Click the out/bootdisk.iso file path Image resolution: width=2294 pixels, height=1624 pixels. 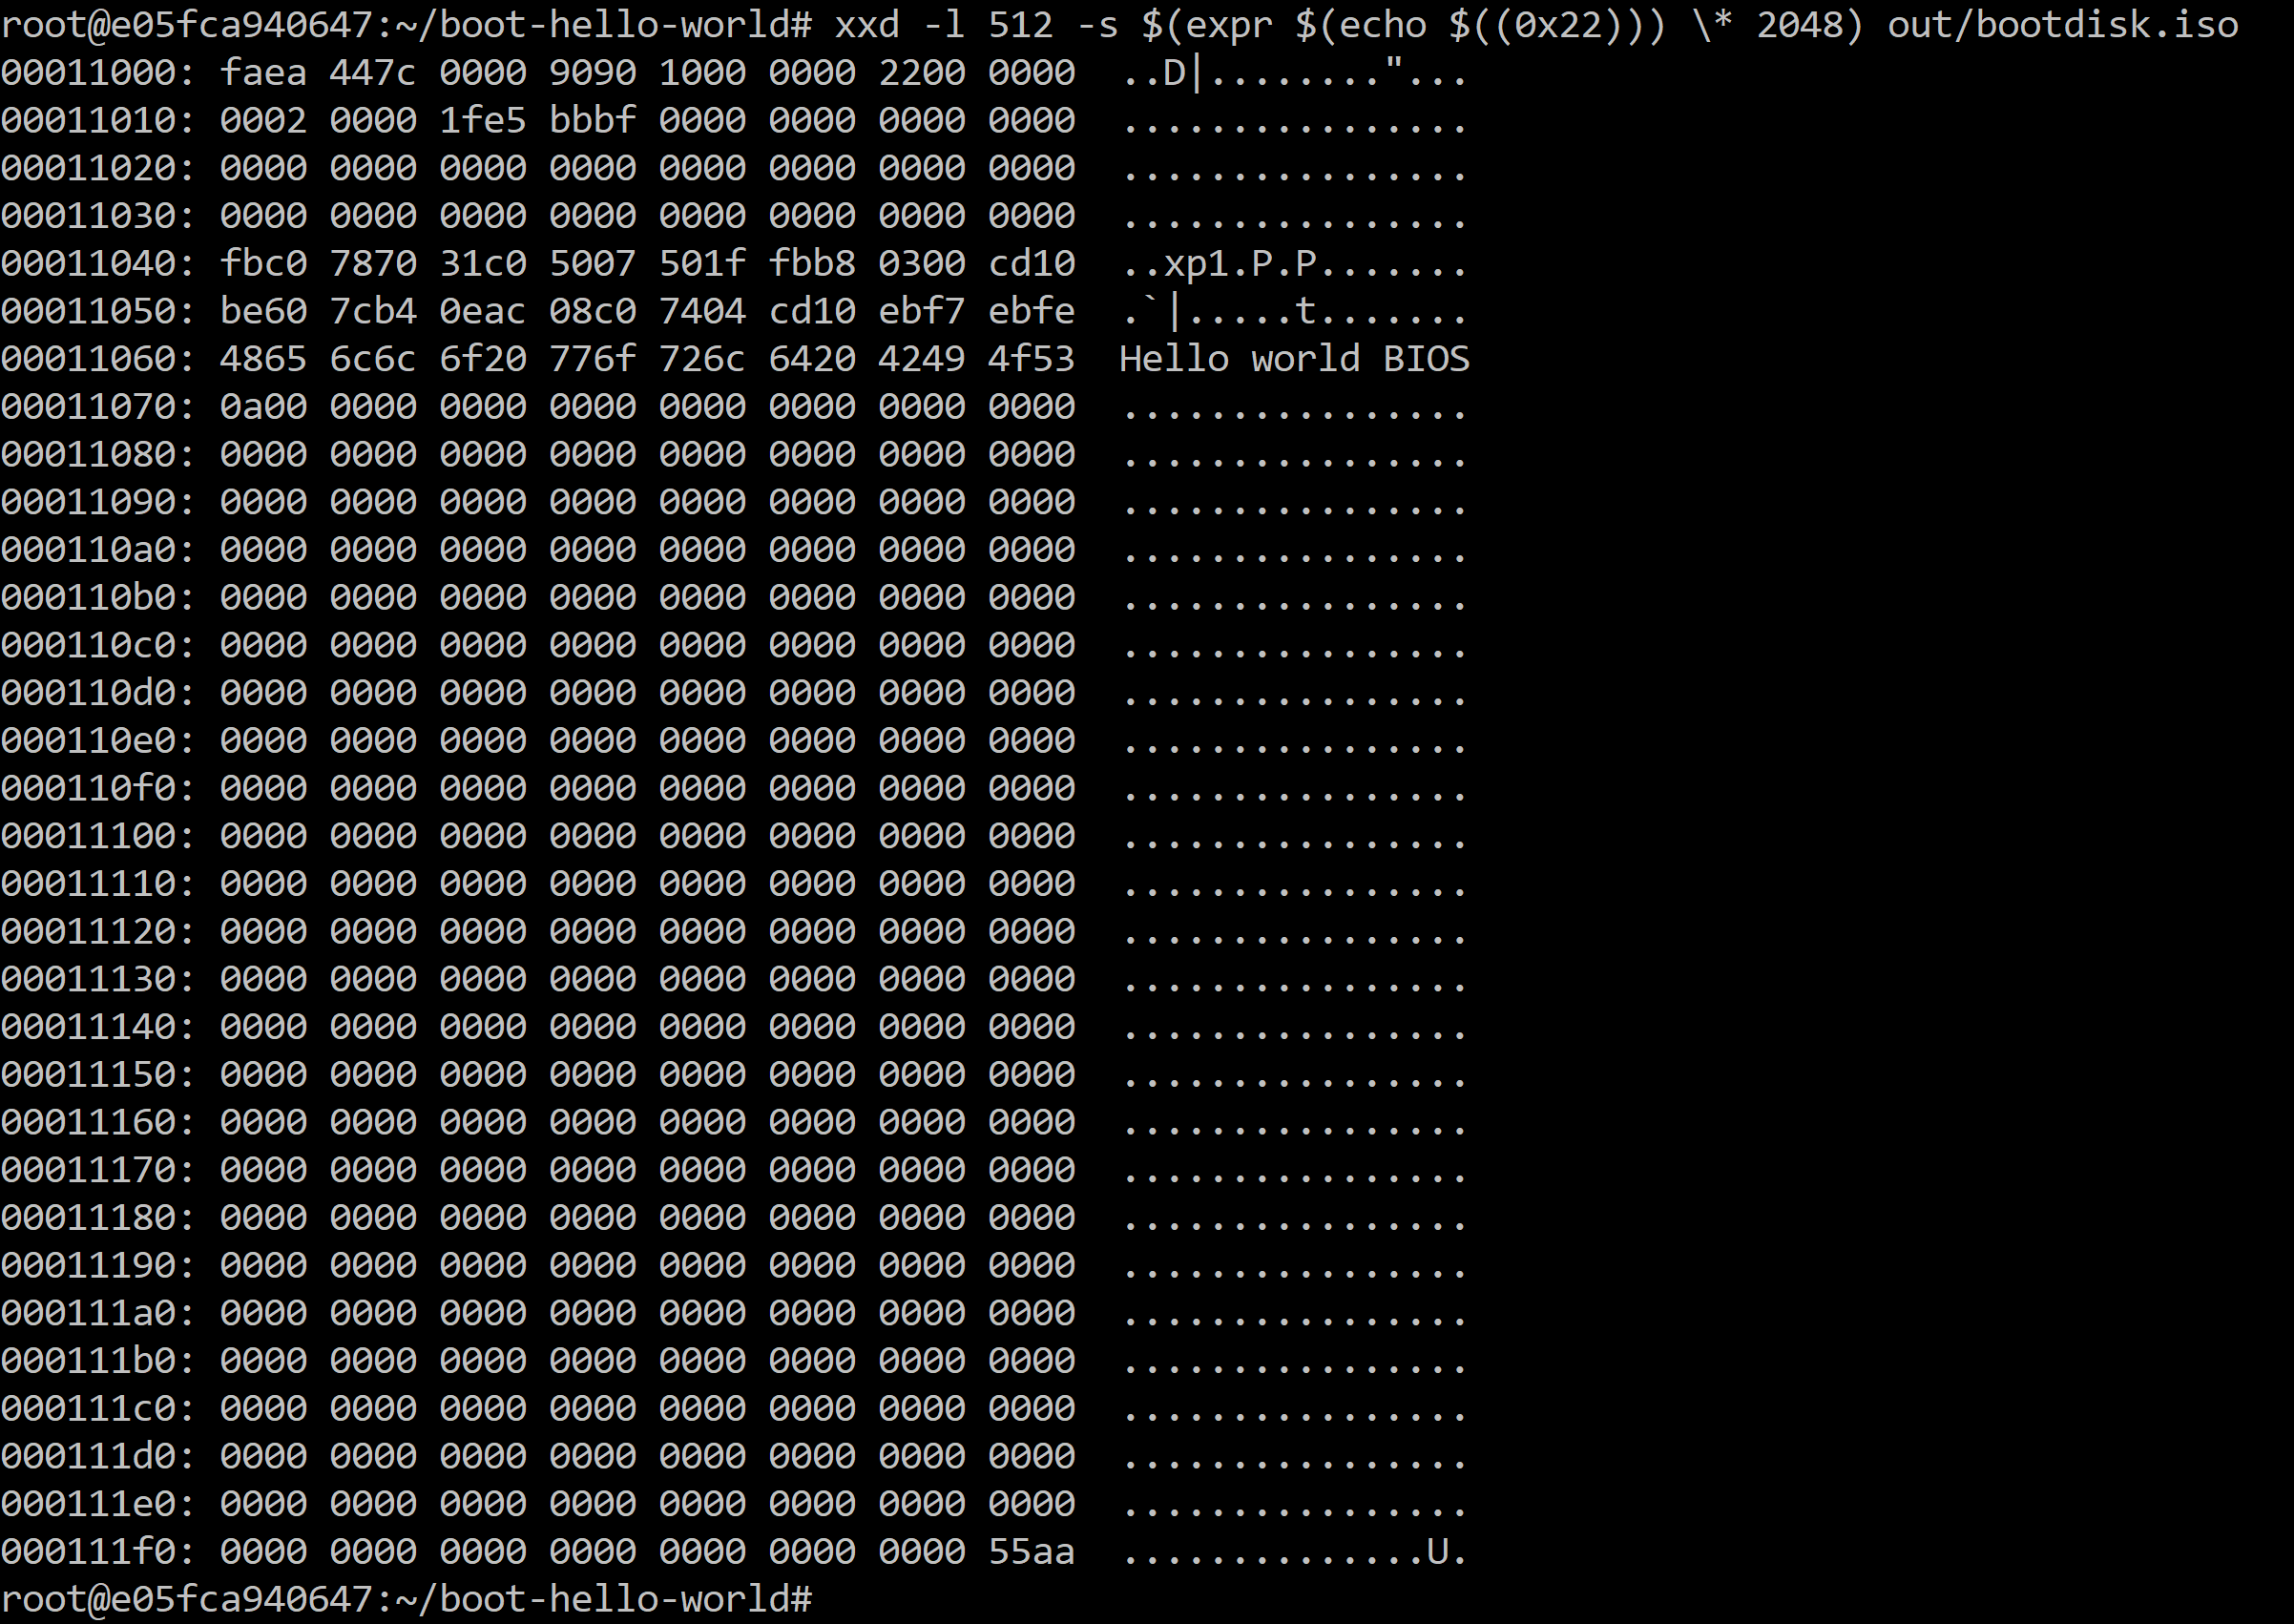tap(2063, 24)
